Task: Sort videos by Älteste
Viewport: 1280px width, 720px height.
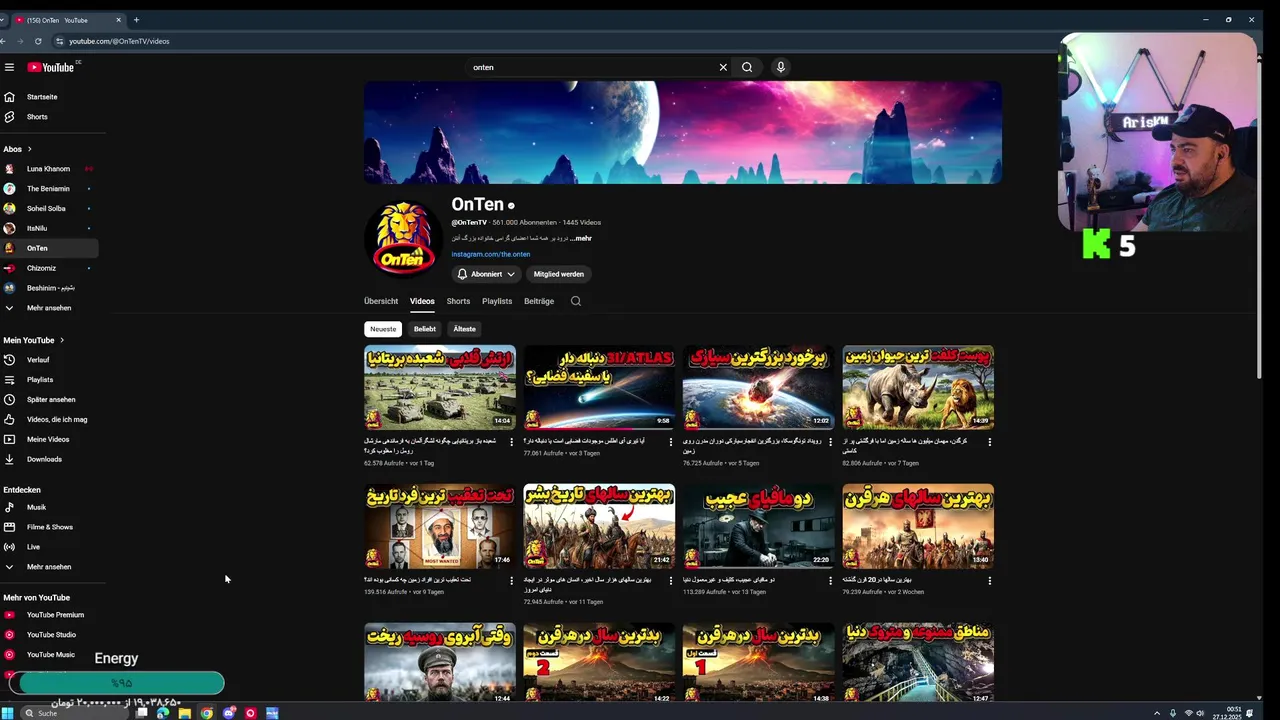Action: 464,329
